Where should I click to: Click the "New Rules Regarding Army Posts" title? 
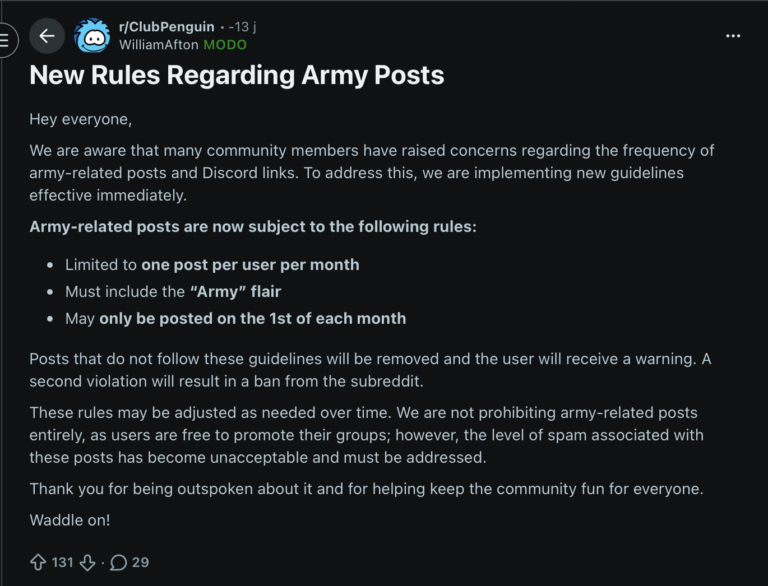tap(237, 75)
